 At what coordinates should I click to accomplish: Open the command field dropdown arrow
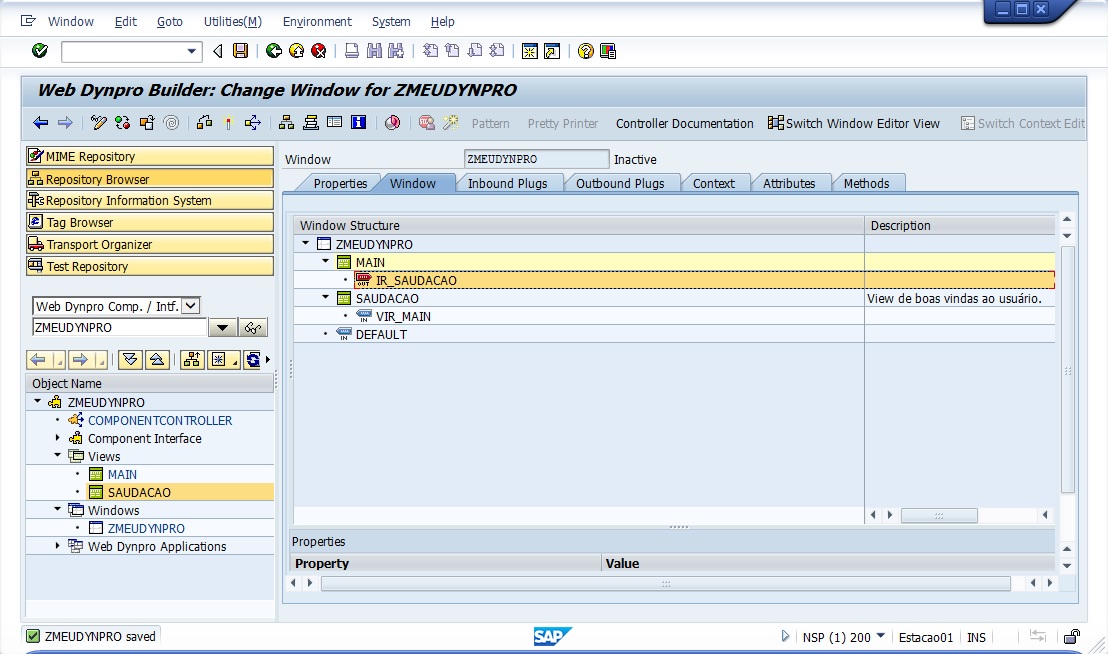click(193, 51)
